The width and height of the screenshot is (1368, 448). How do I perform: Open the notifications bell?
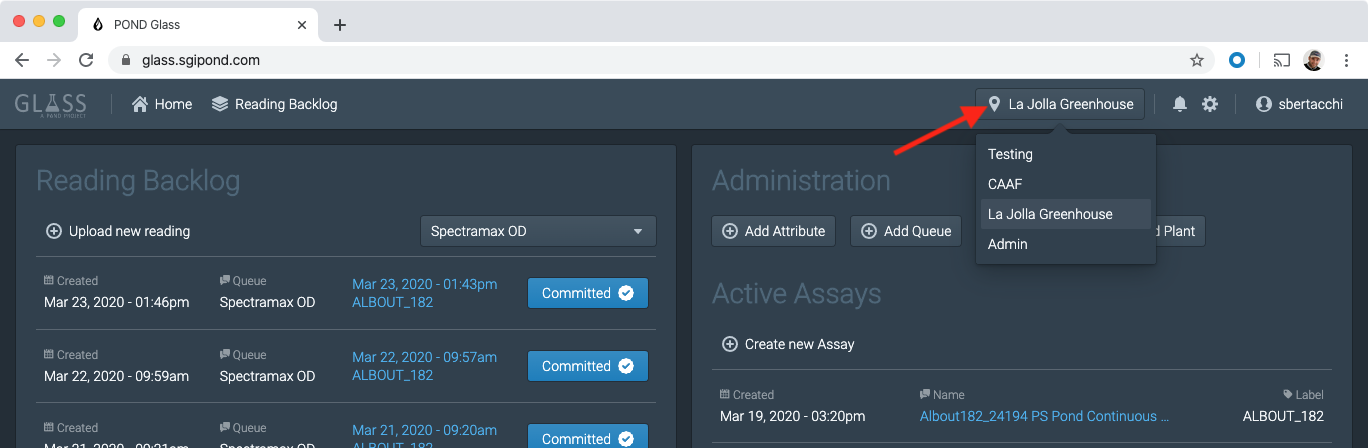[x=1180, y=104]
